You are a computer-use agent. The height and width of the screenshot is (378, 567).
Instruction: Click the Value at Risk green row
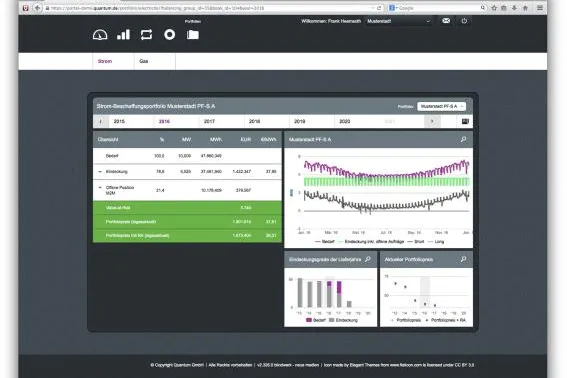(187, 208)
